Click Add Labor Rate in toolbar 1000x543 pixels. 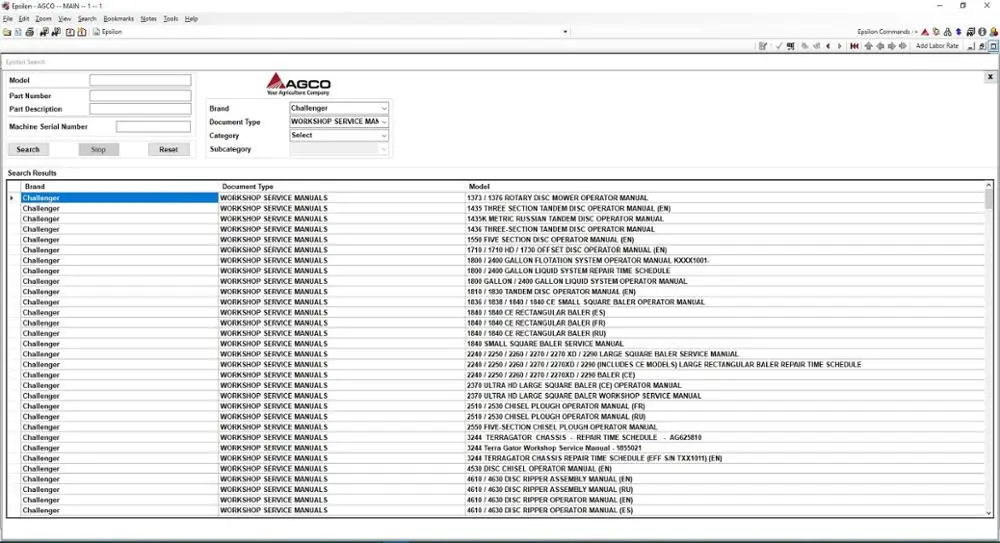937,46
